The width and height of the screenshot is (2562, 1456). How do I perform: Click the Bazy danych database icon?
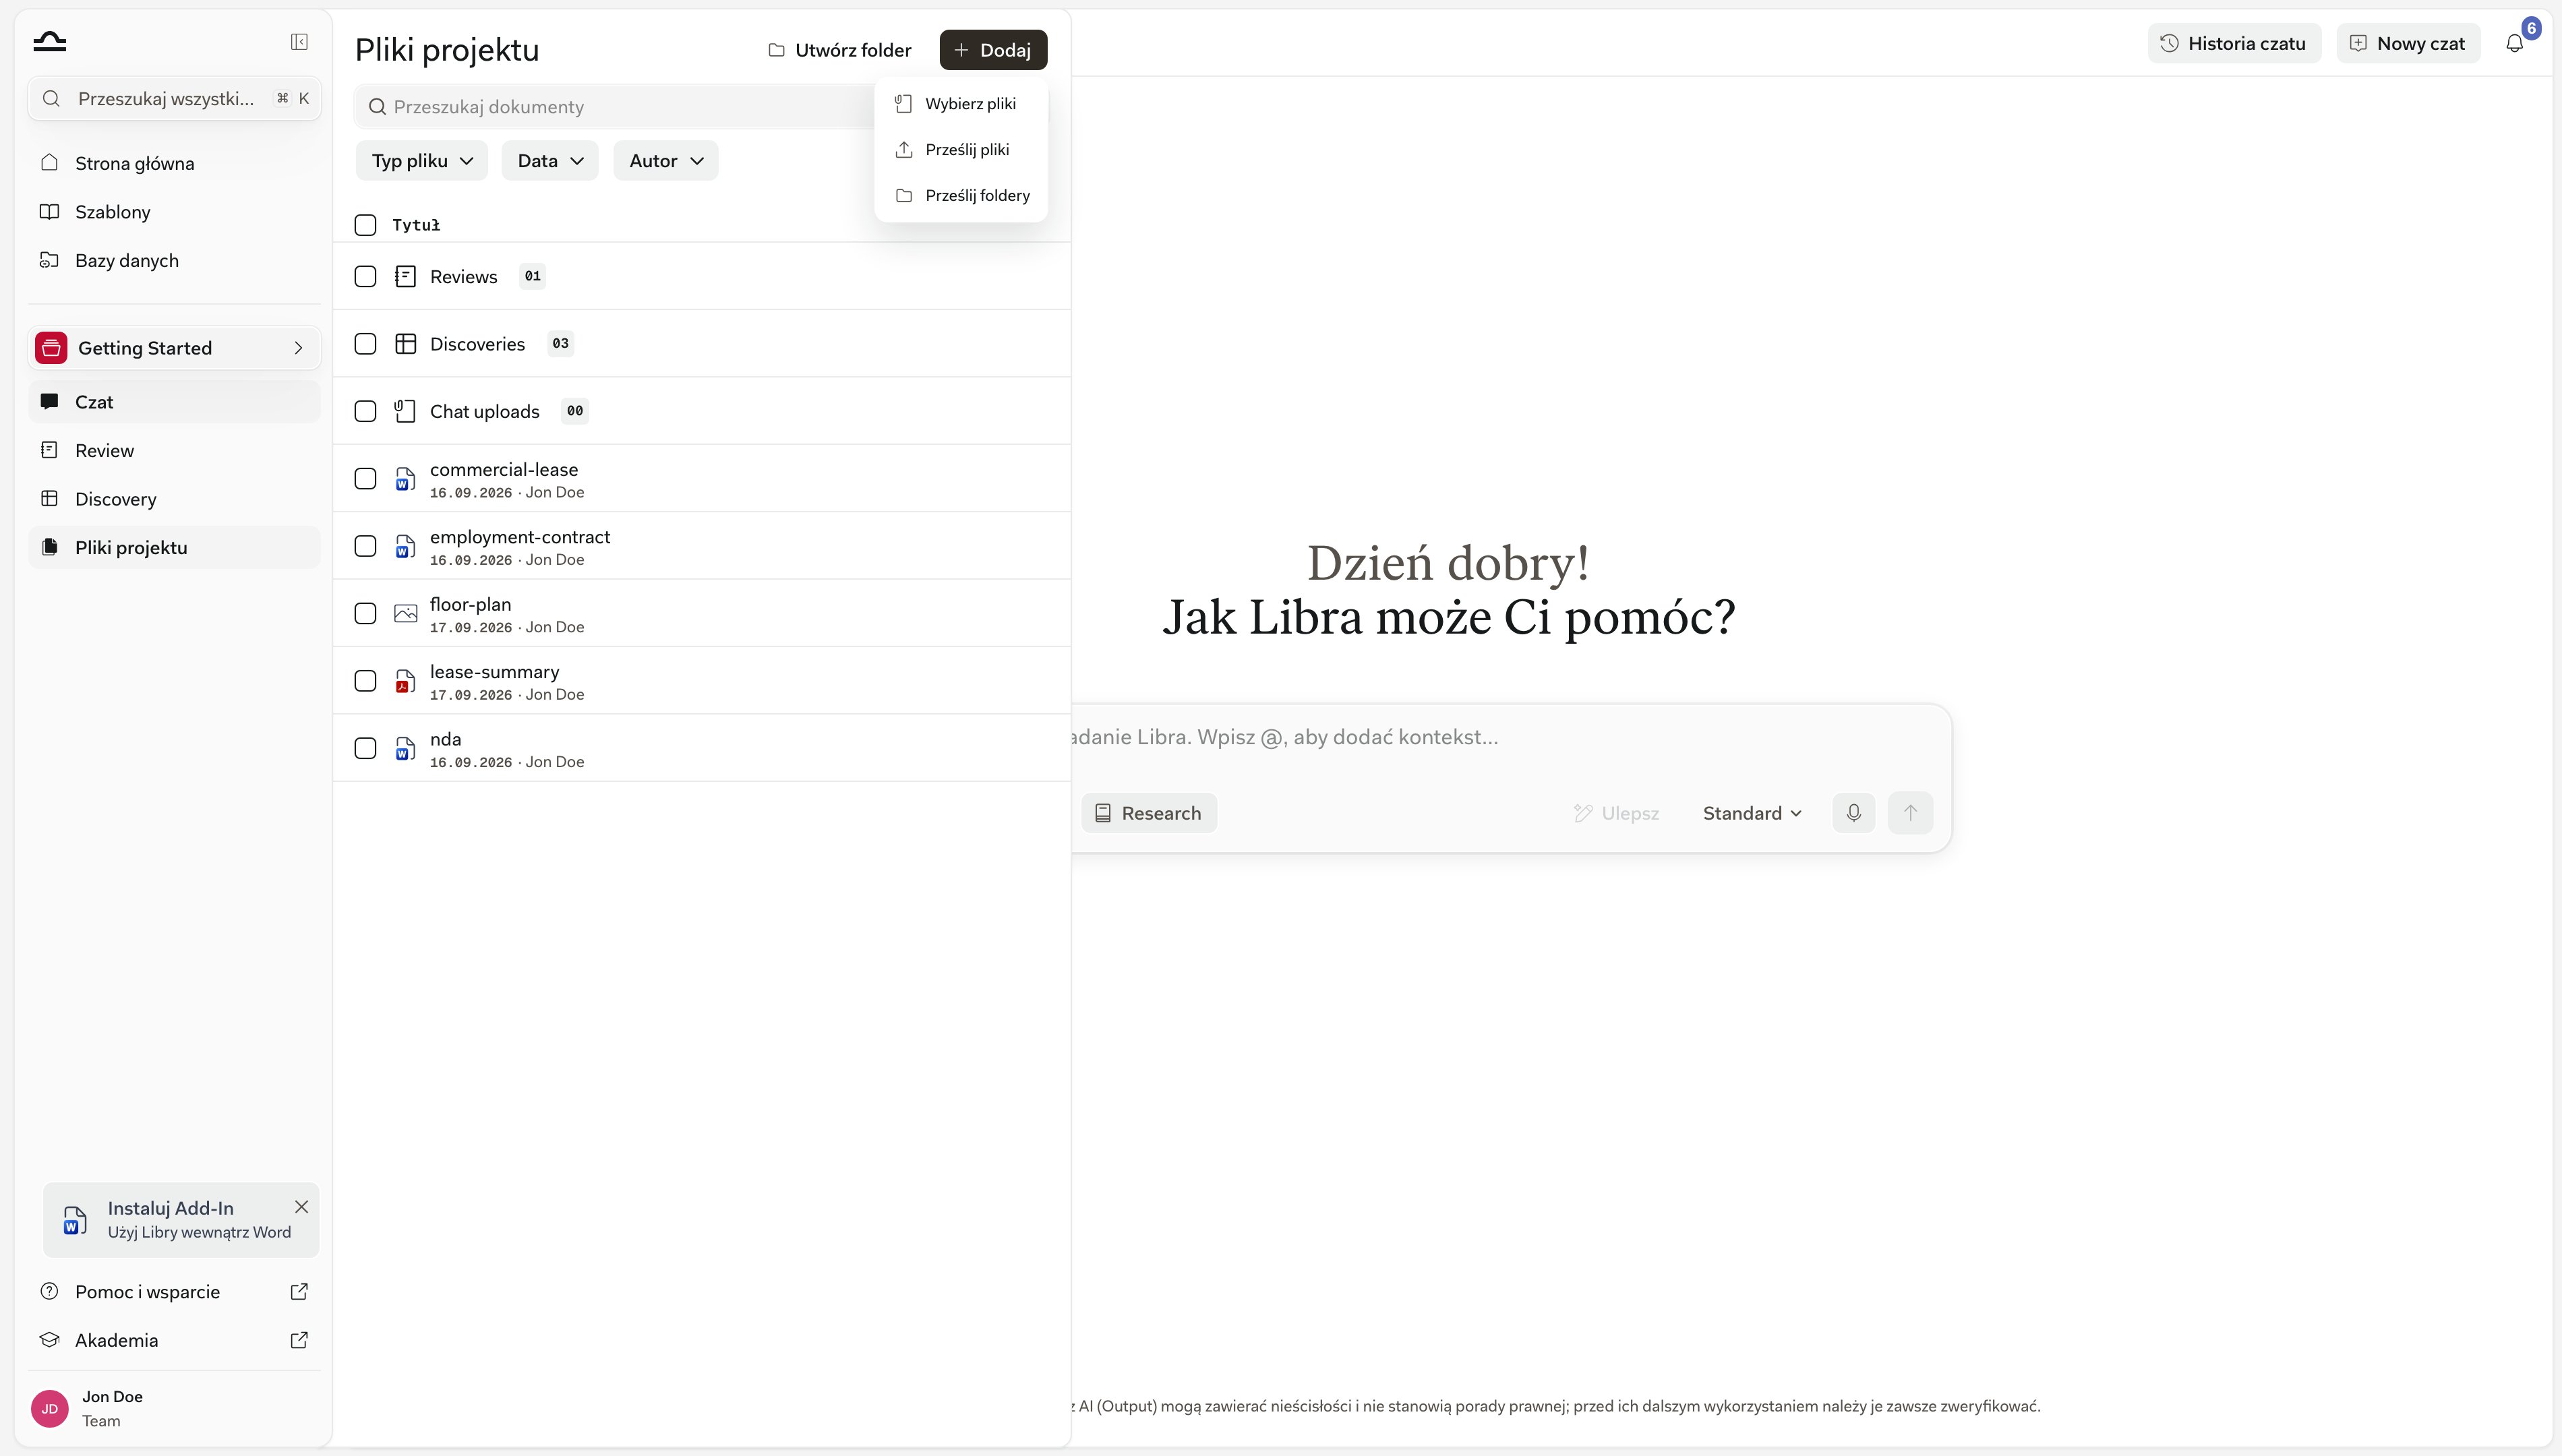pos(49,260)
